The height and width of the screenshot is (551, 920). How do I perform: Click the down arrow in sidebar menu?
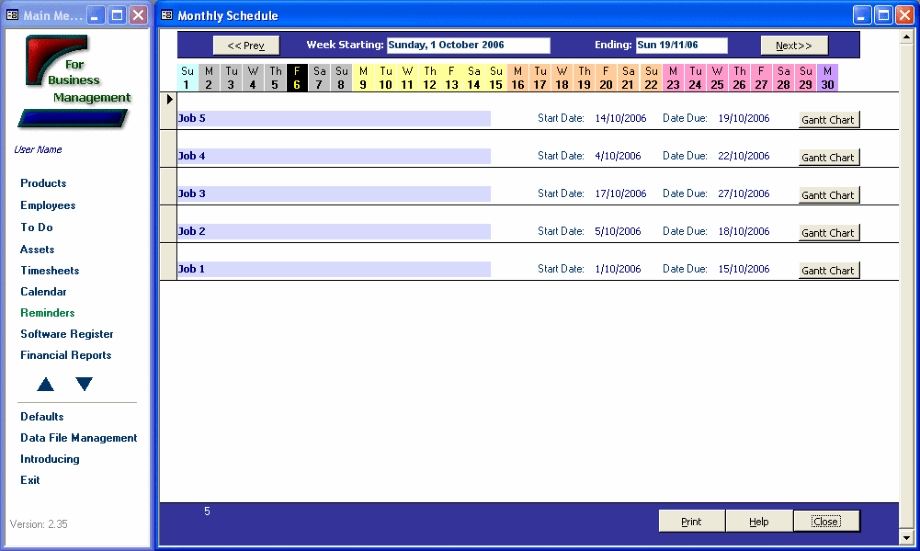click(84, 384)
